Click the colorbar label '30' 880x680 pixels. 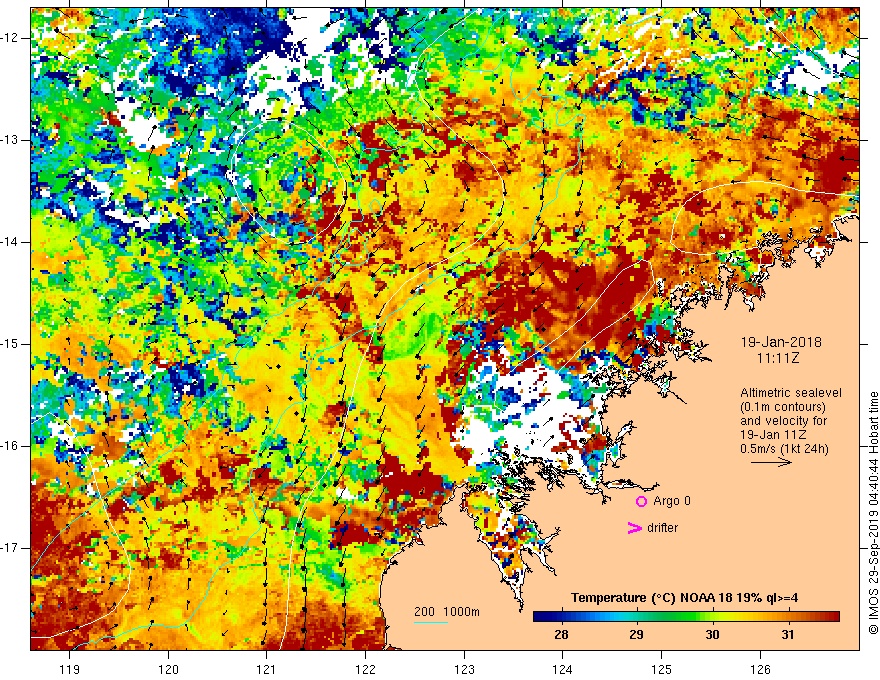pyautogui.click(x=712, y=635)
